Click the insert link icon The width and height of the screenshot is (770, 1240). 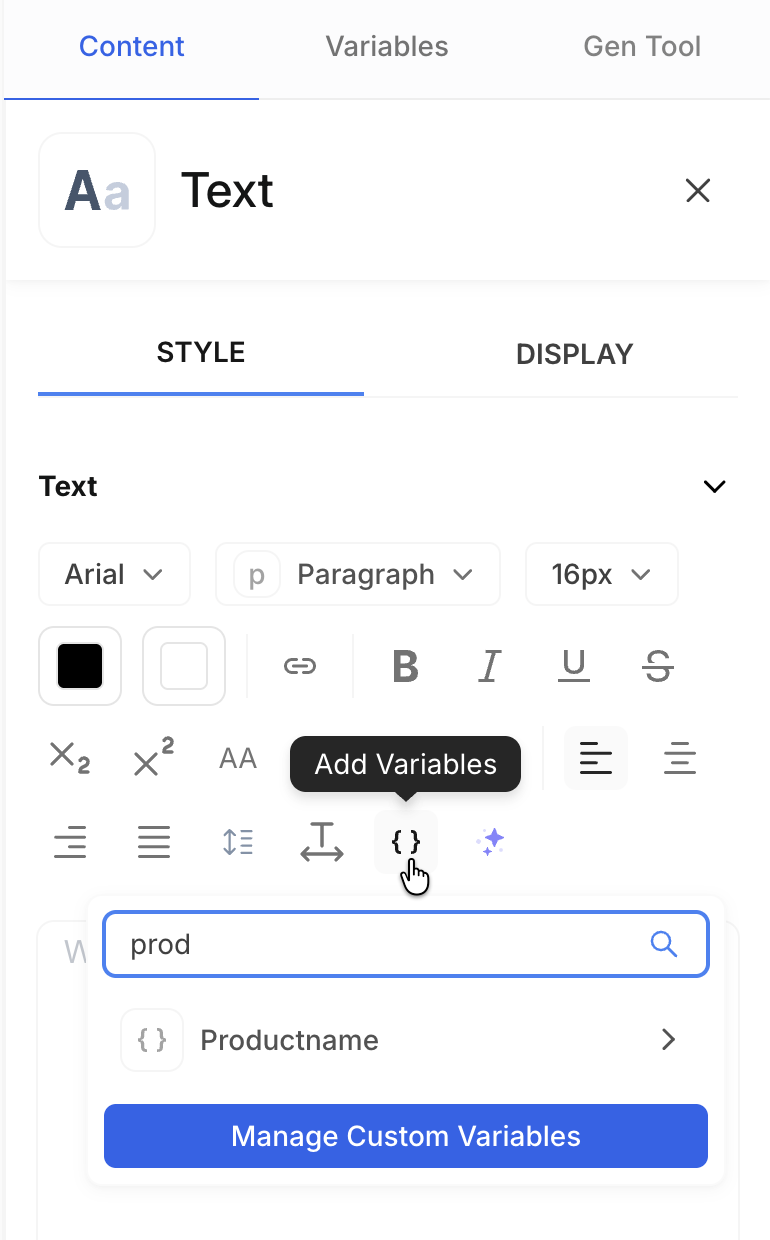[300, 666]
